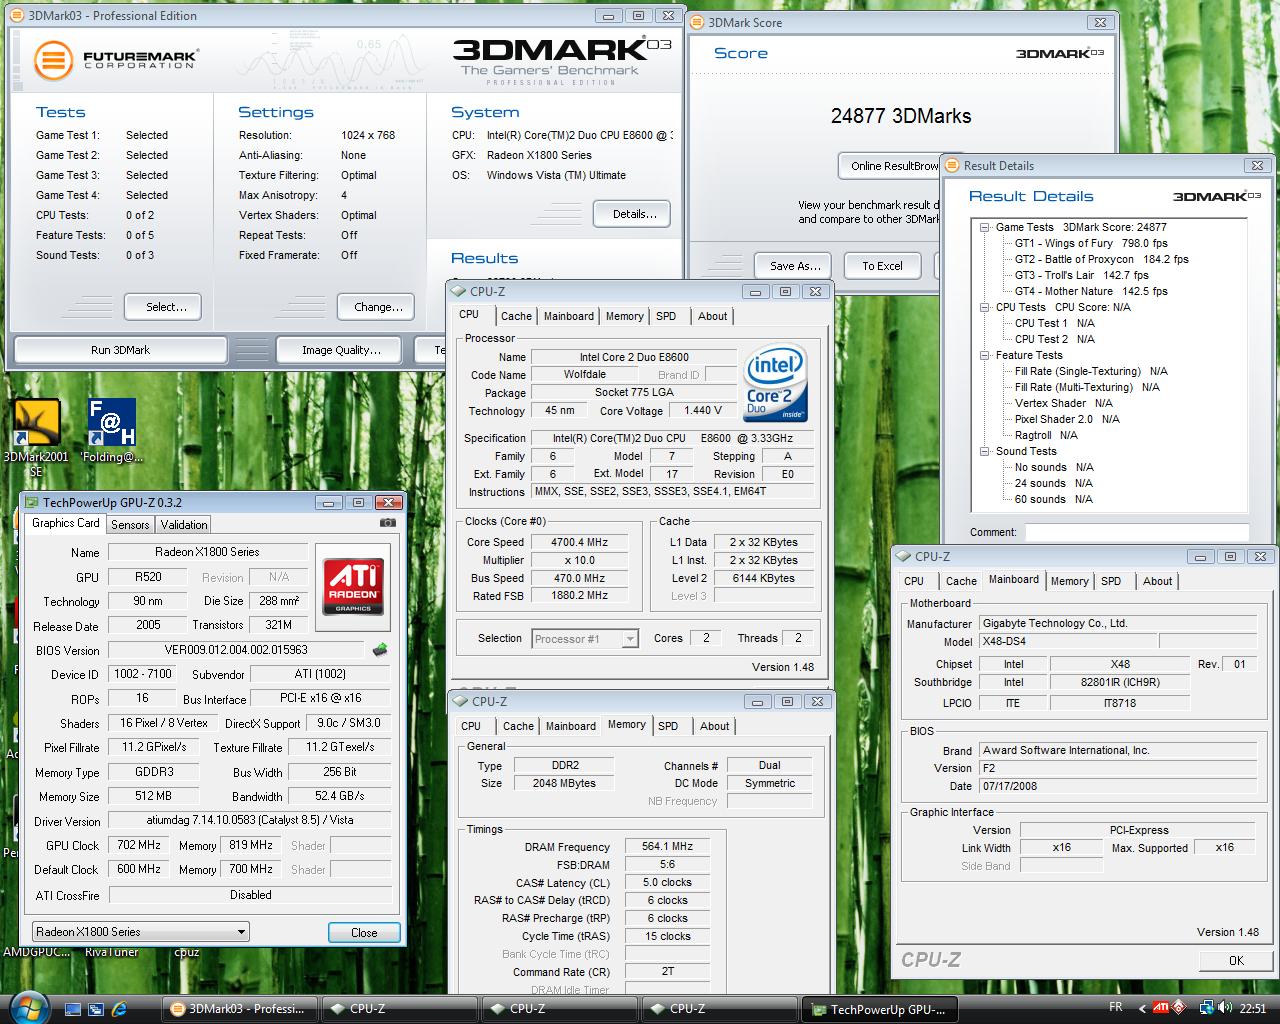Collapse the Feature Tests tree node
The image size is (1280, 1024).
coord(985,355)
